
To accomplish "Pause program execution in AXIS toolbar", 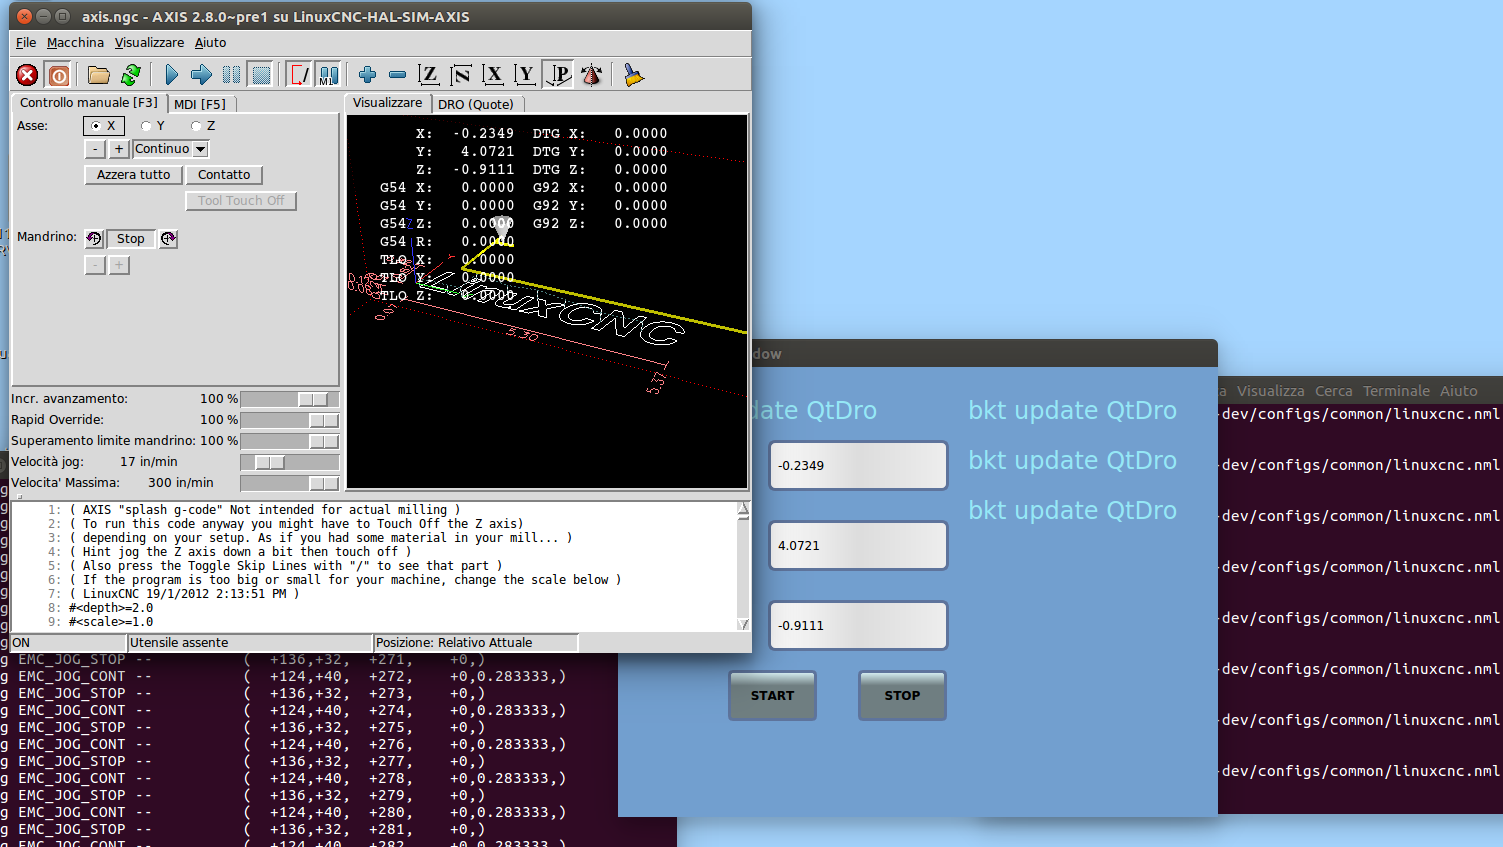I will tap(231, 75).
